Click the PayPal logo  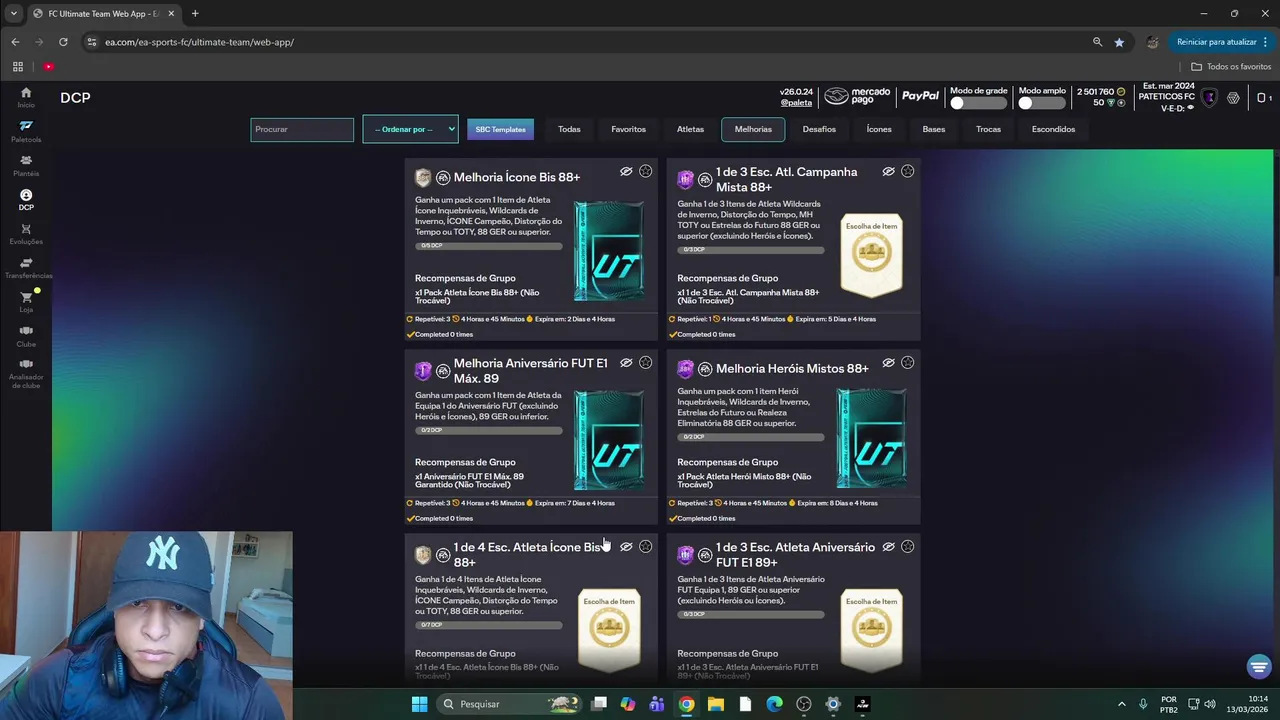tap(920, 96)
